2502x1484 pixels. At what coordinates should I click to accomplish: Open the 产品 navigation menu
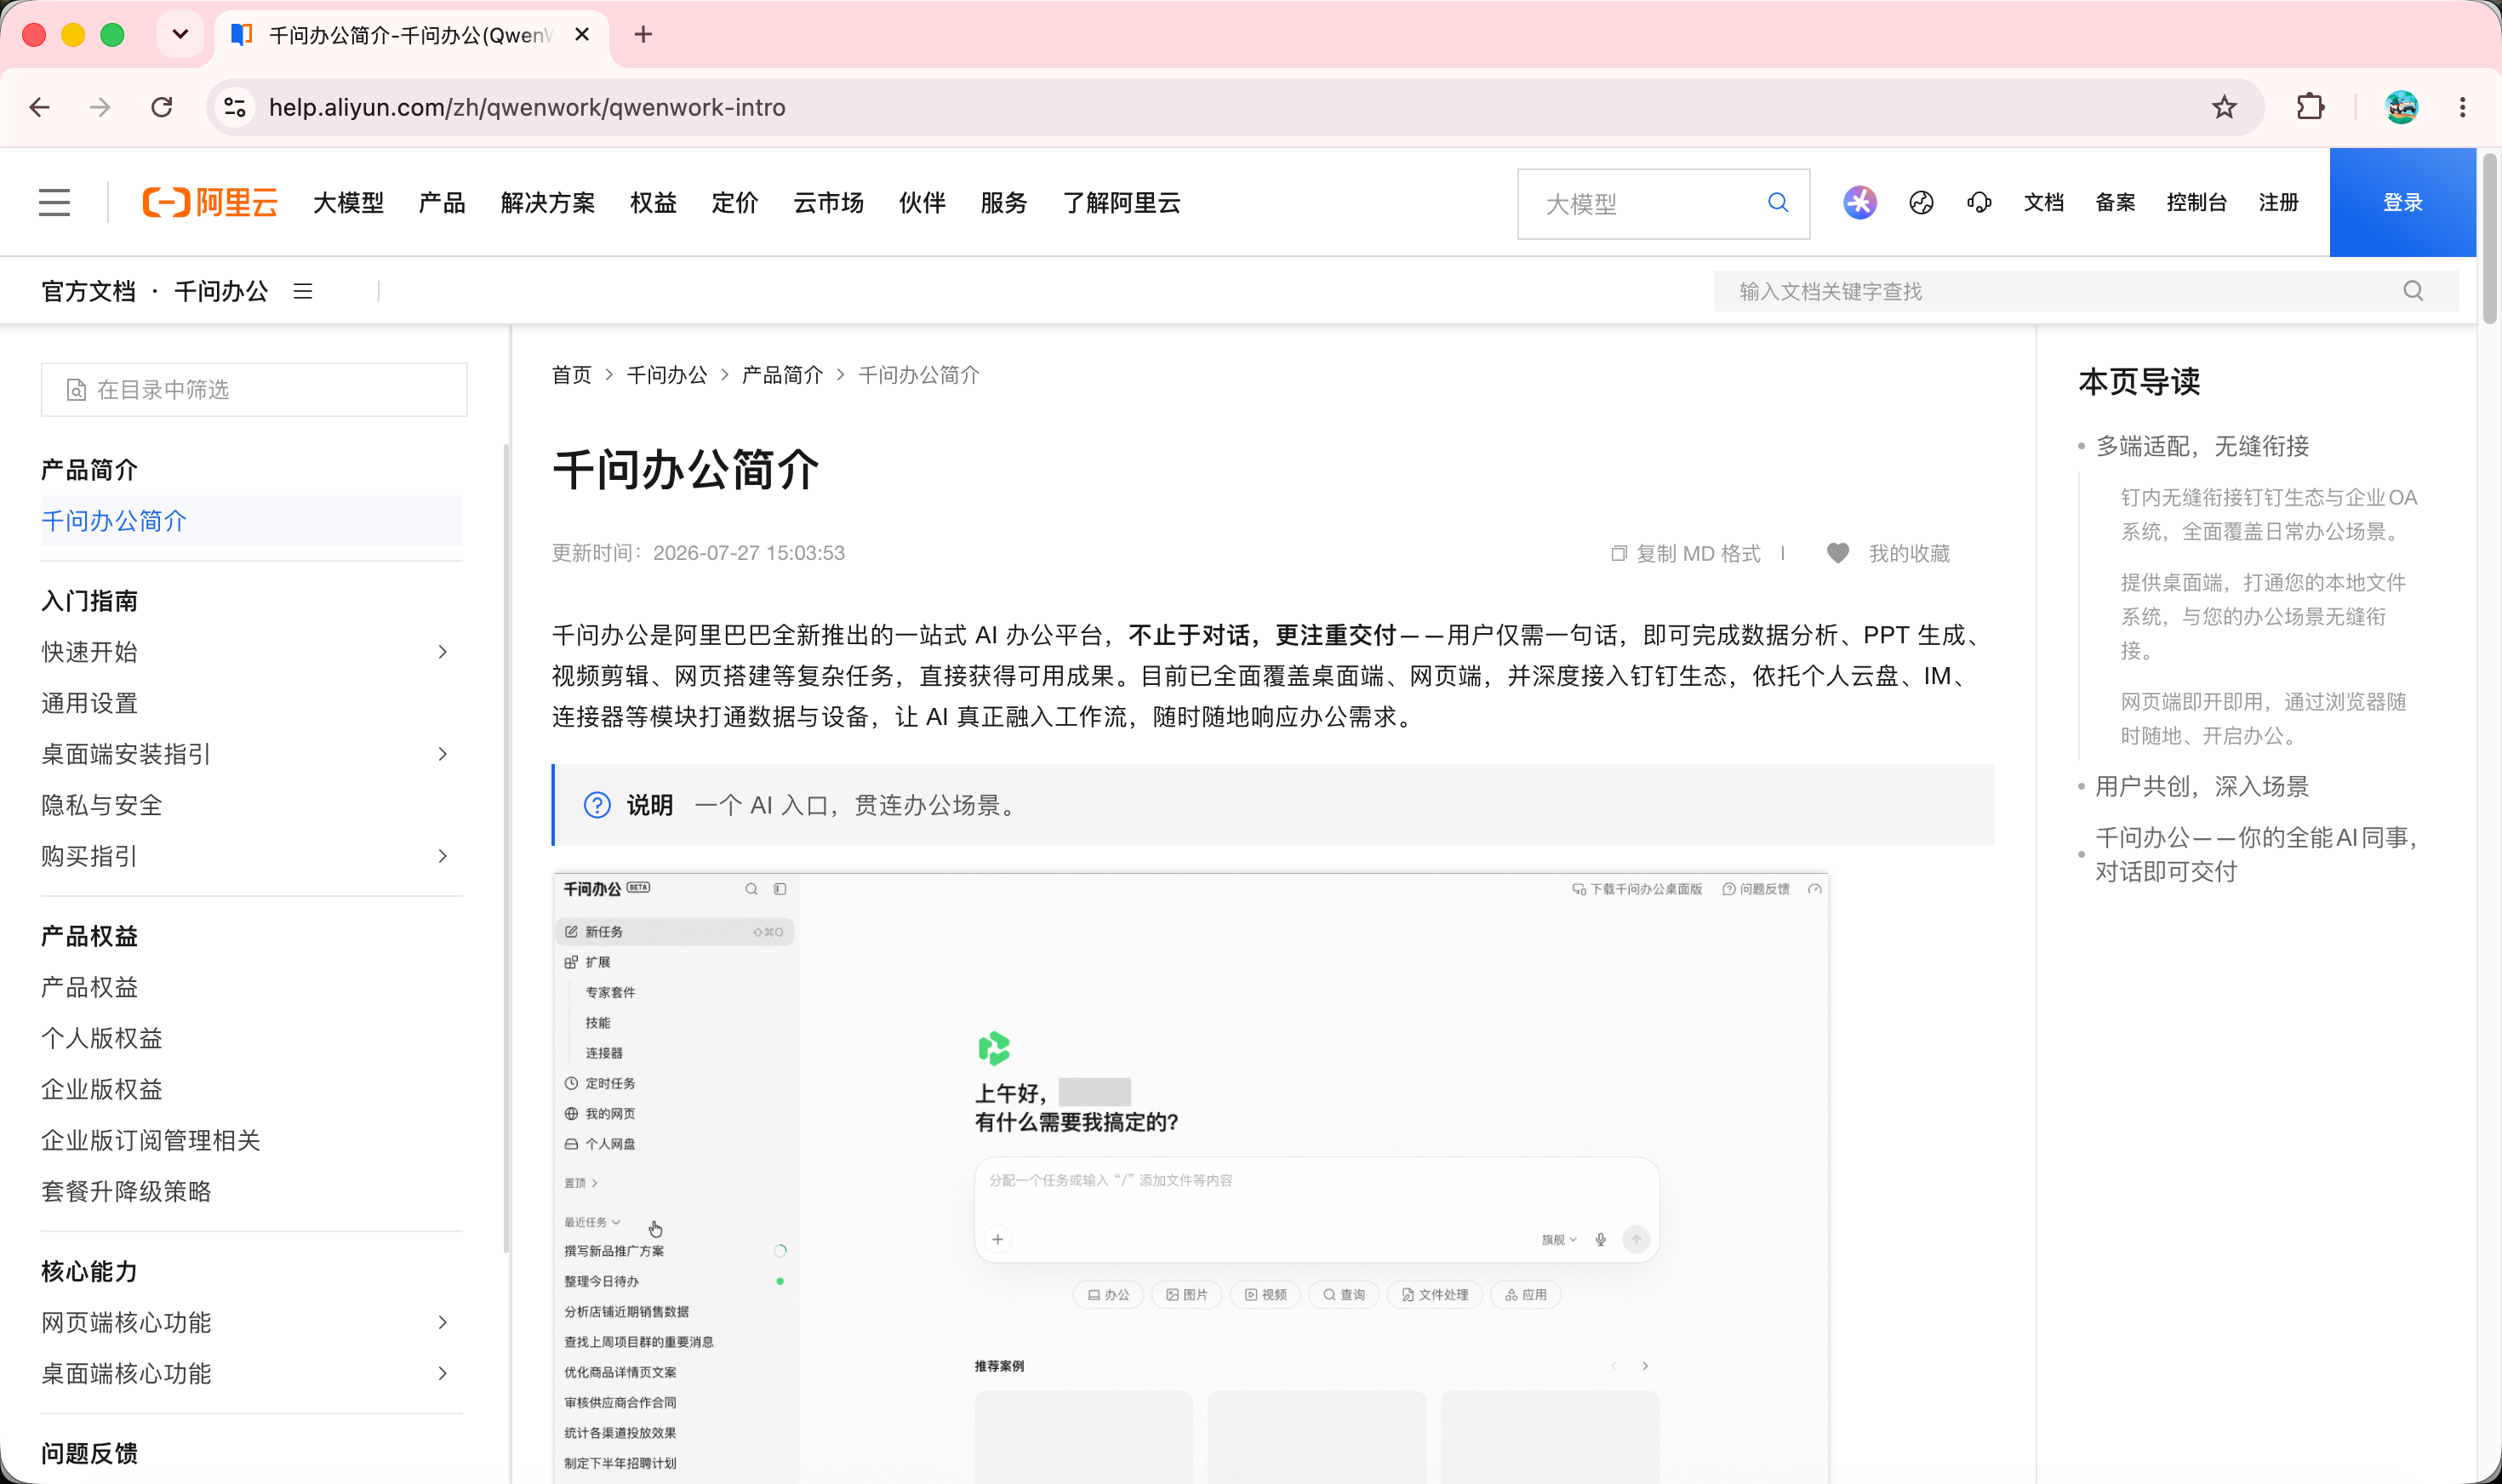pos(442,203)
